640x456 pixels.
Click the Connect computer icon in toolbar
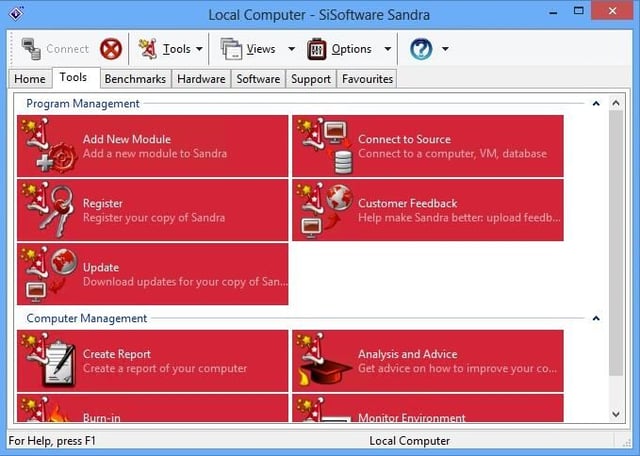[31, 49]
